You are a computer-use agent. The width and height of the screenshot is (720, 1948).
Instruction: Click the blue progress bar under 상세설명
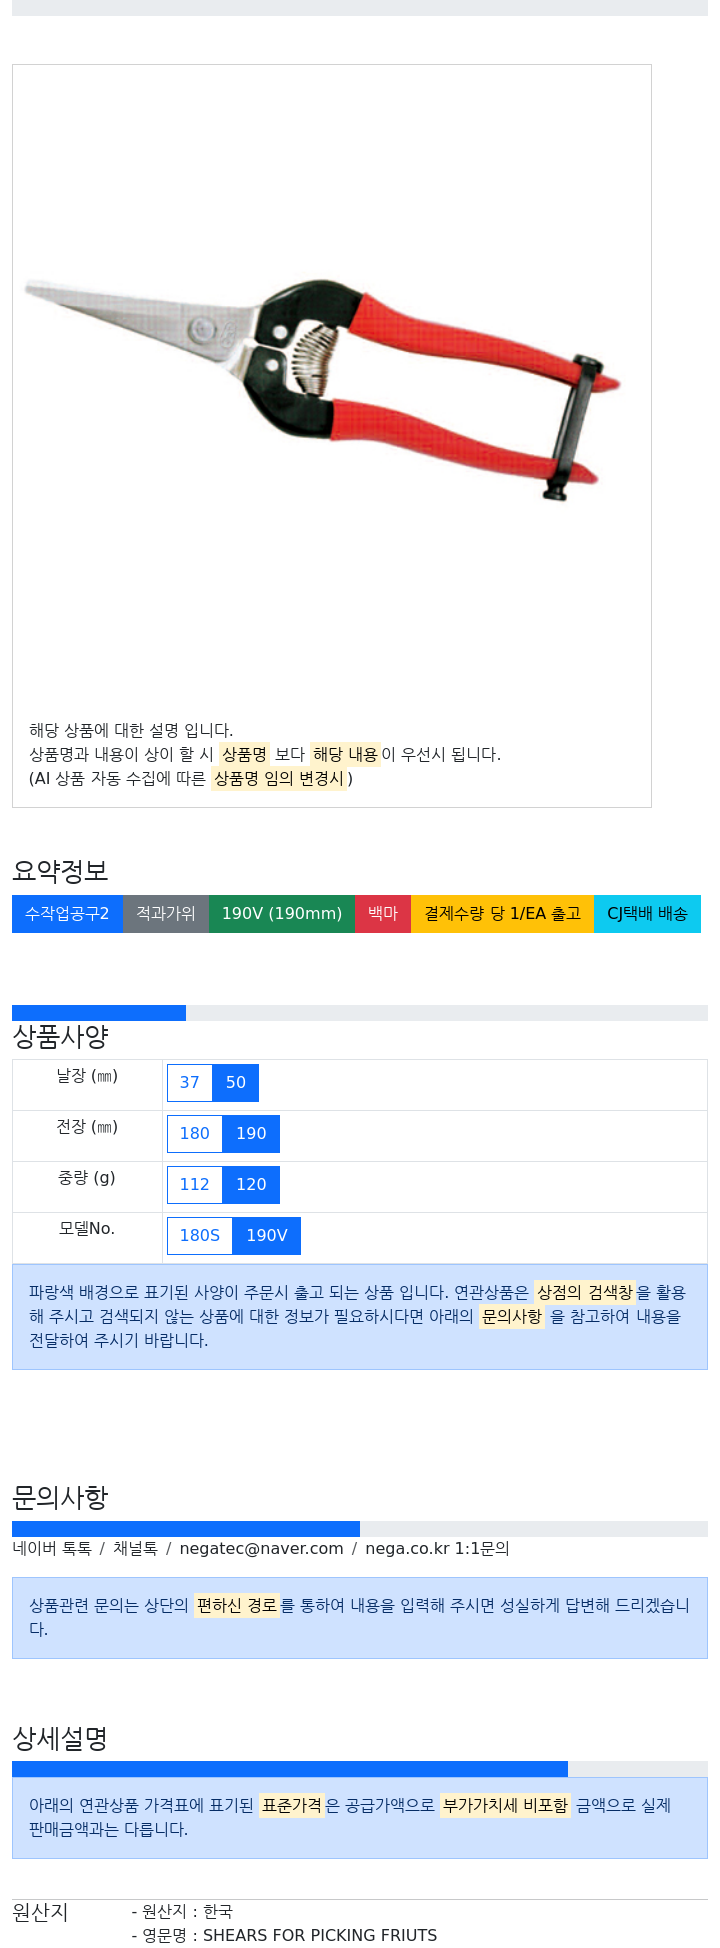point(290,1769)
